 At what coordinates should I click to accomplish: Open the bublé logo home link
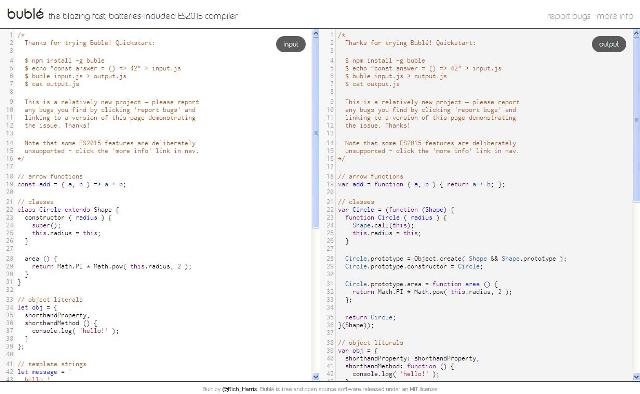[x=25, y=14]
